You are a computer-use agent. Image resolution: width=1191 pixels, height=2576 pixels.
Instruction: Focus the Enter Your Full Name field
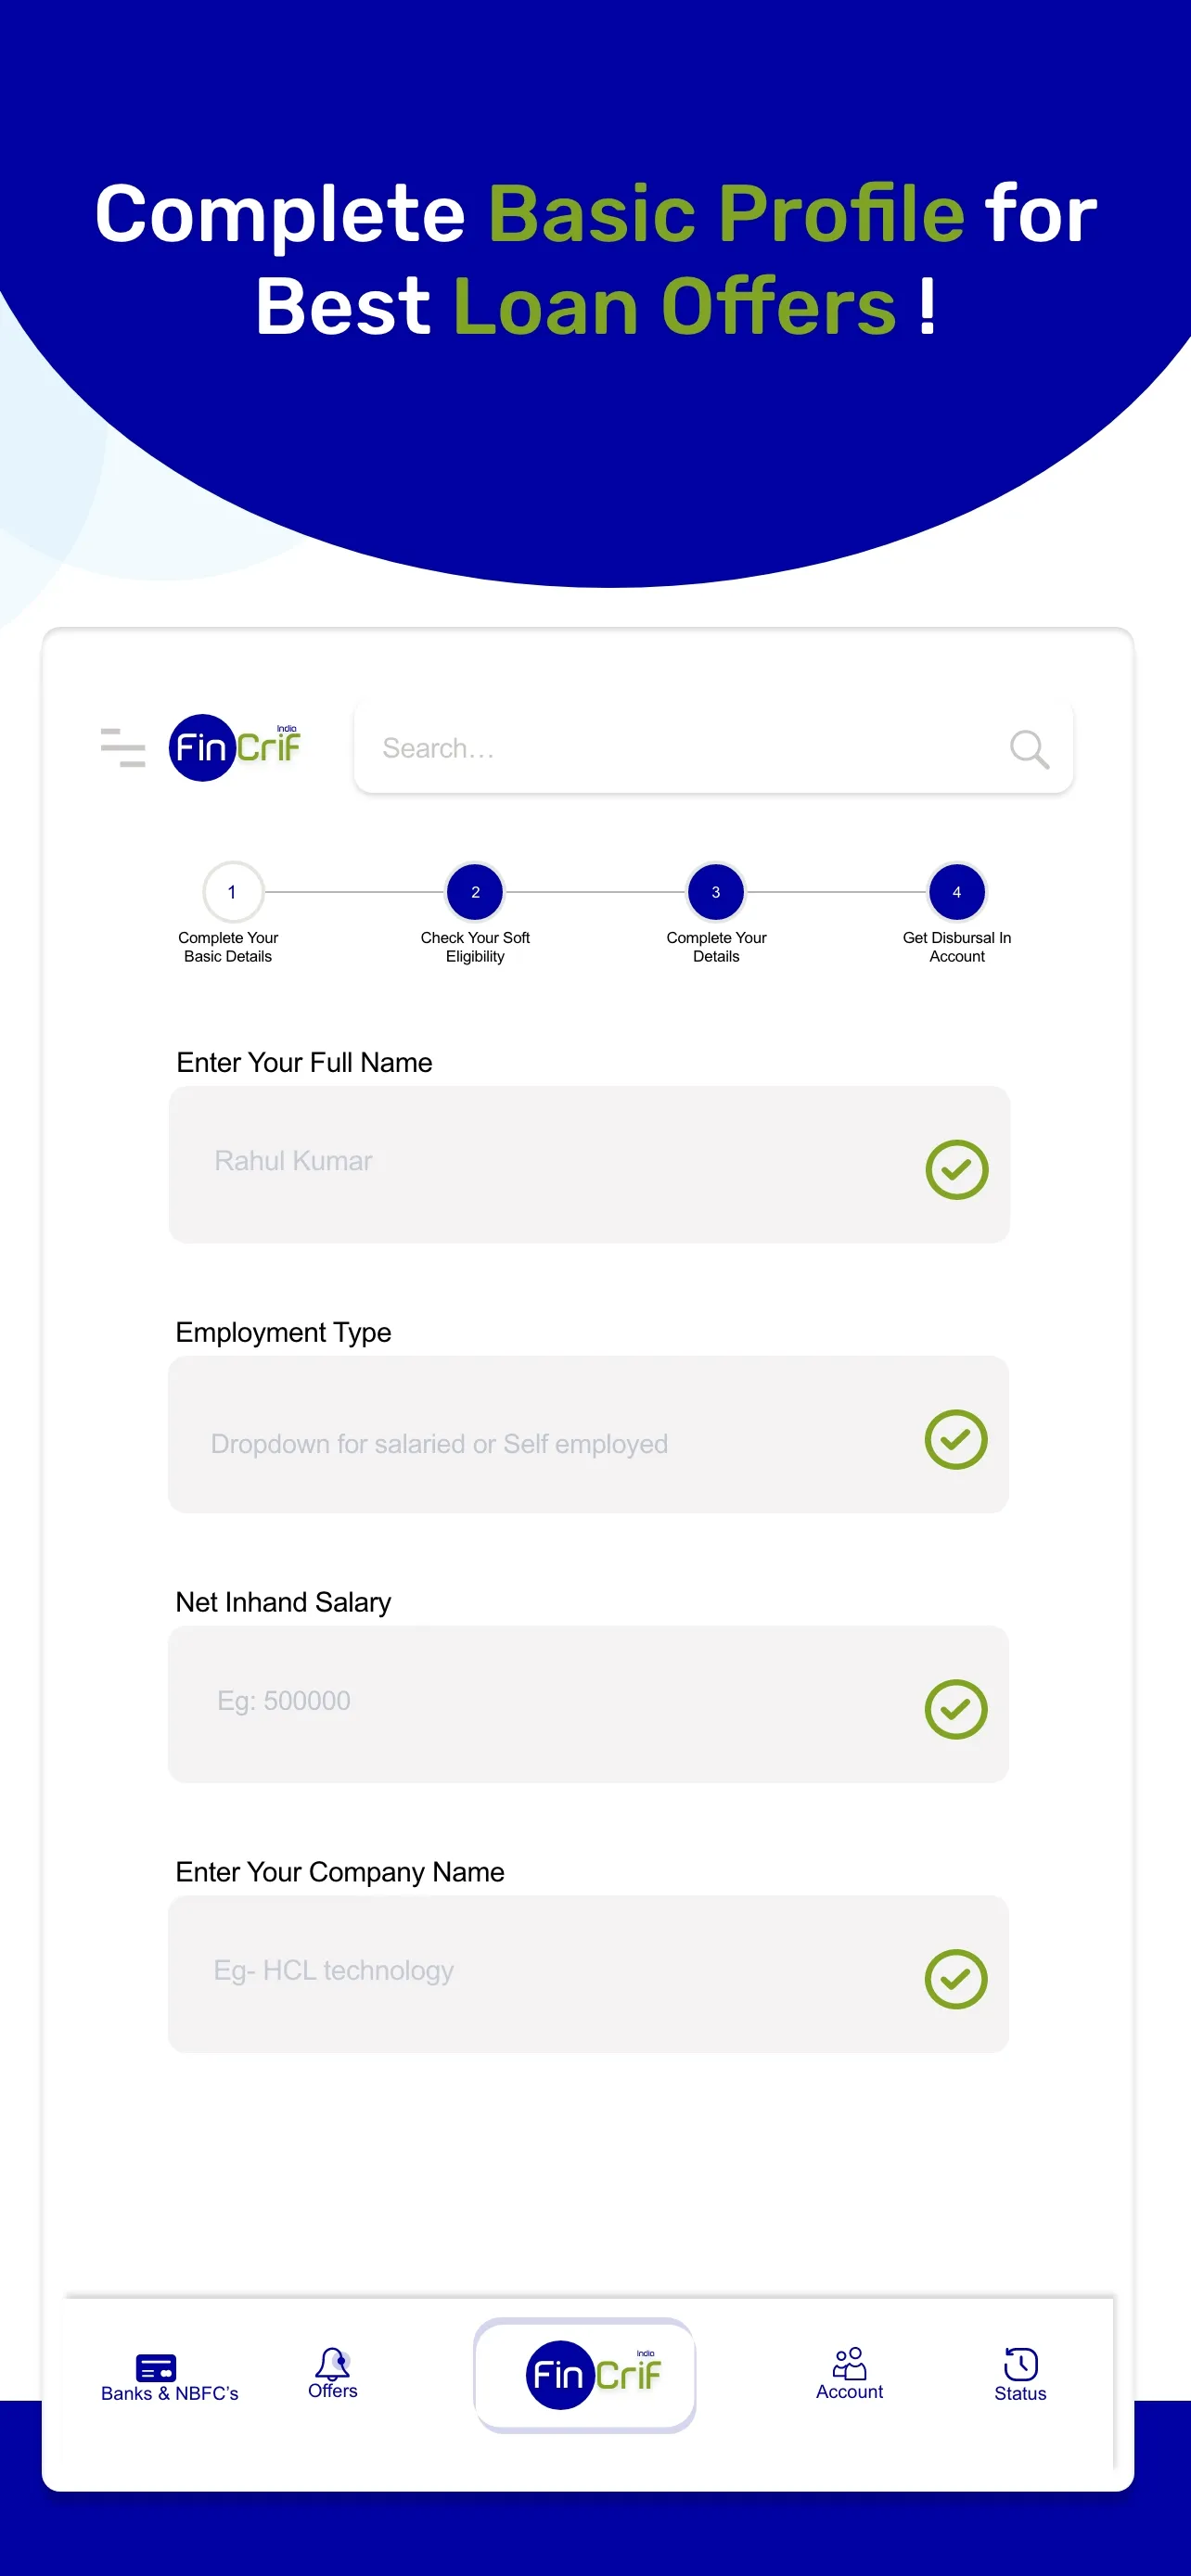pos(540,1165)
